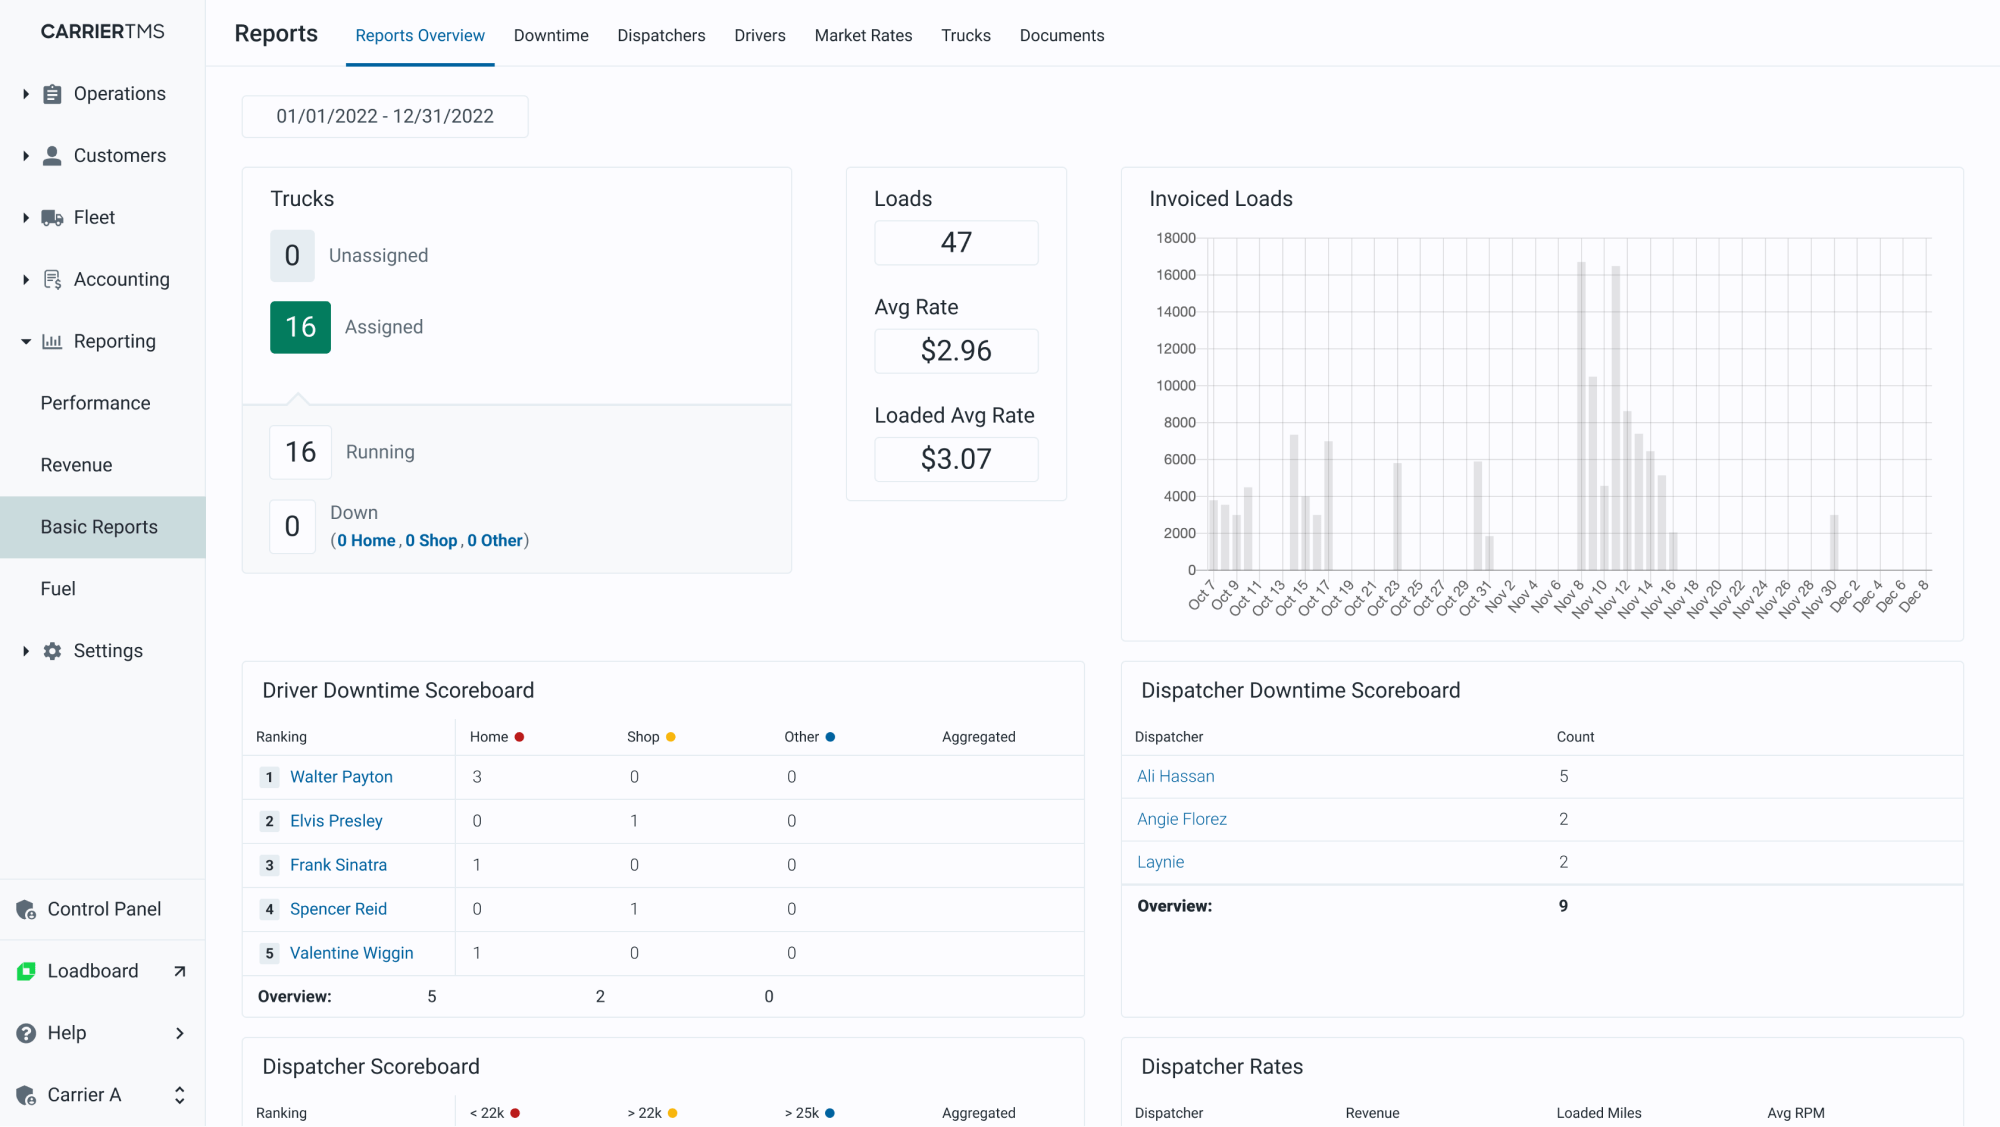Click the Settings gear icon
Image resolution: width=2000 pixels, height=1127 pixels.
(x=54, y=650)
